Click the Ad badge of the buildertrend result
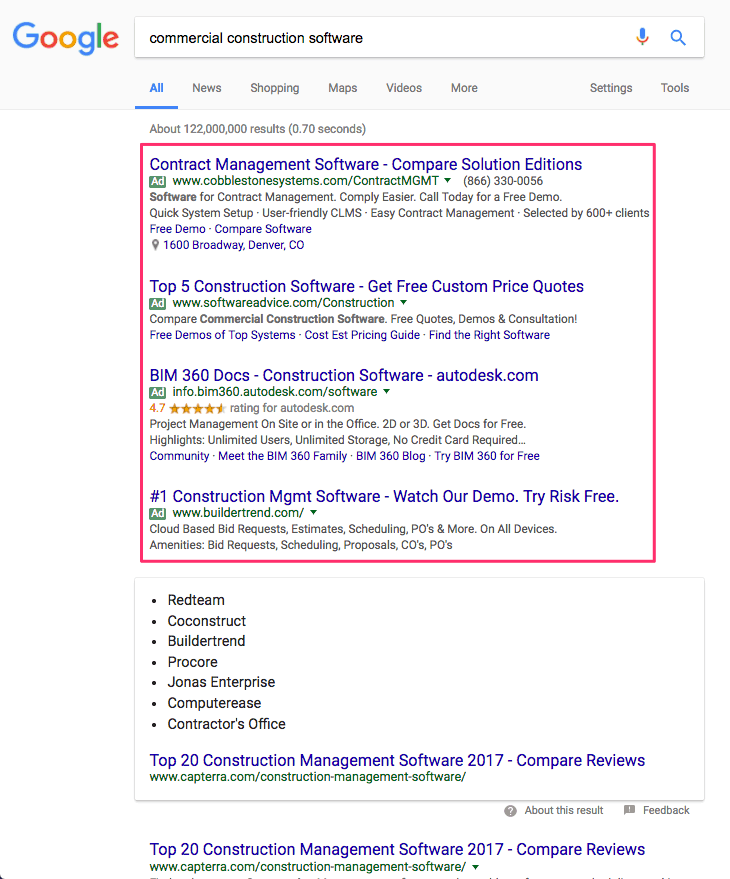Image resolution: width=730 pixels, height=879 pixels. pyautogui.click(x=158, y=513)
